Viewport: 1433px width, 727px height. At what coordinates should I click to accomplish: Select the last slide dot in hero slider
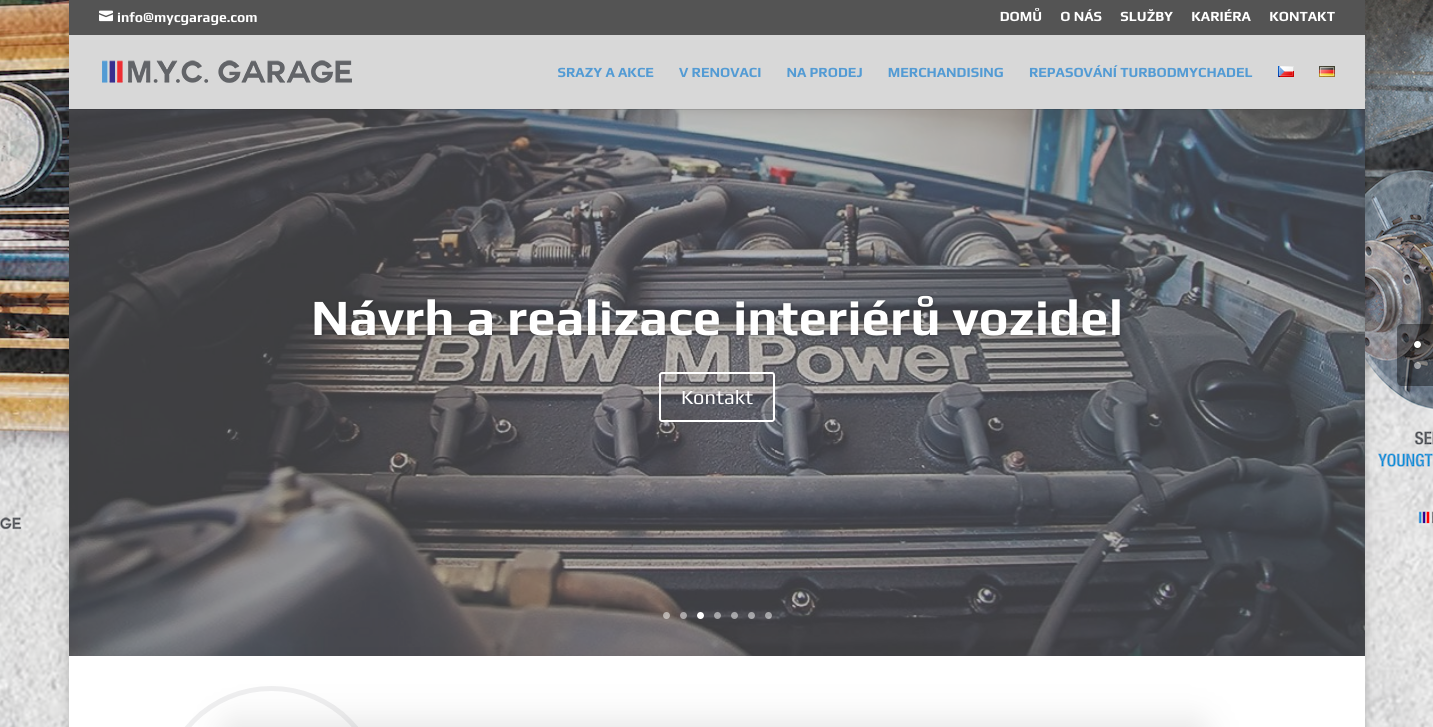768,615
